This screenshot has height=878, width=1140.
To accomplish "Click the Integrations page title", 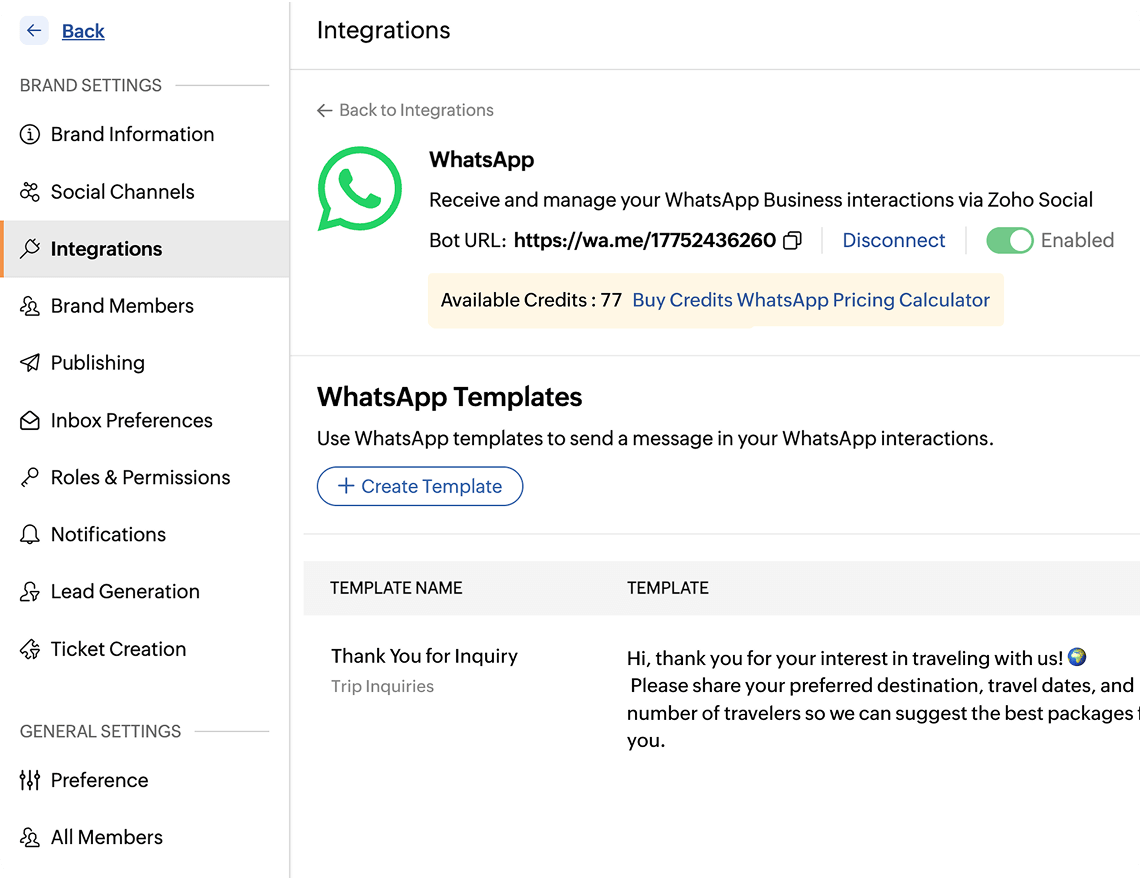I will [x=383, y=31].
